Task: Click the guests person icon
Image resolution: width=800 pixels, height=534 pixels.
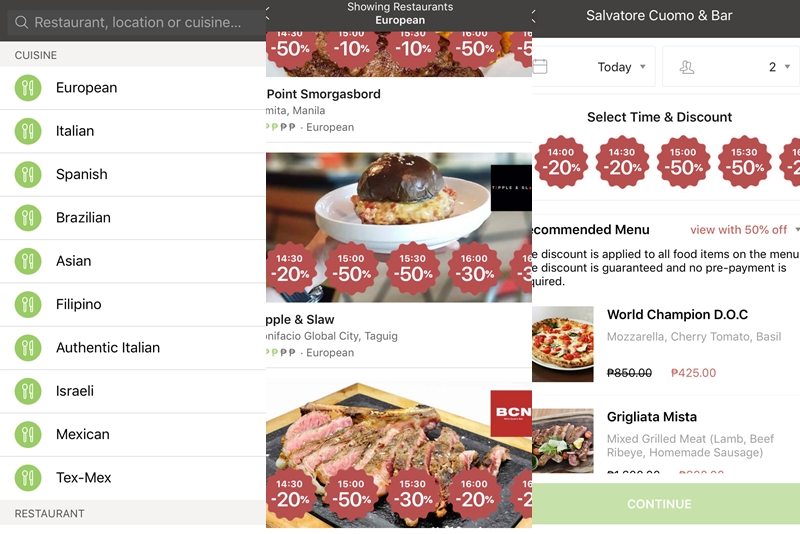Action: (687, 67)
